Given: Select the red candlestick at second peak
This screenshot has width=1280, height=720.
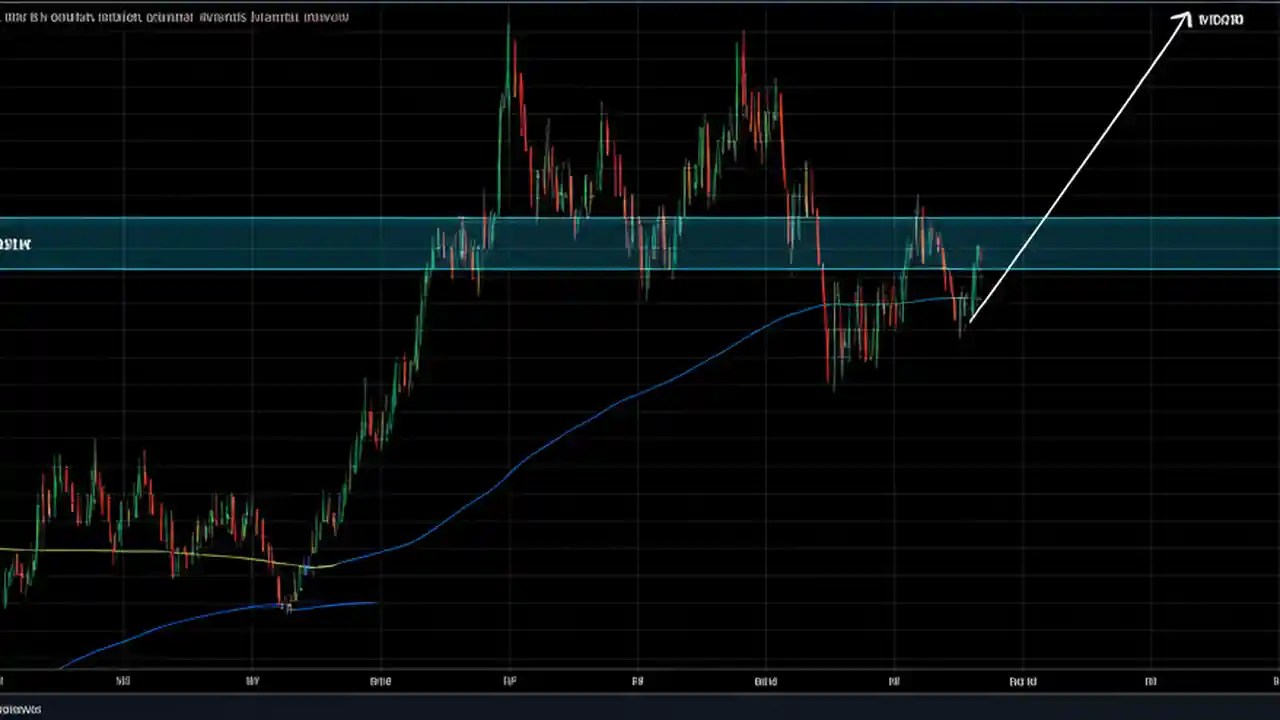Looking at the screenshot, I should (x=742, y=60).
